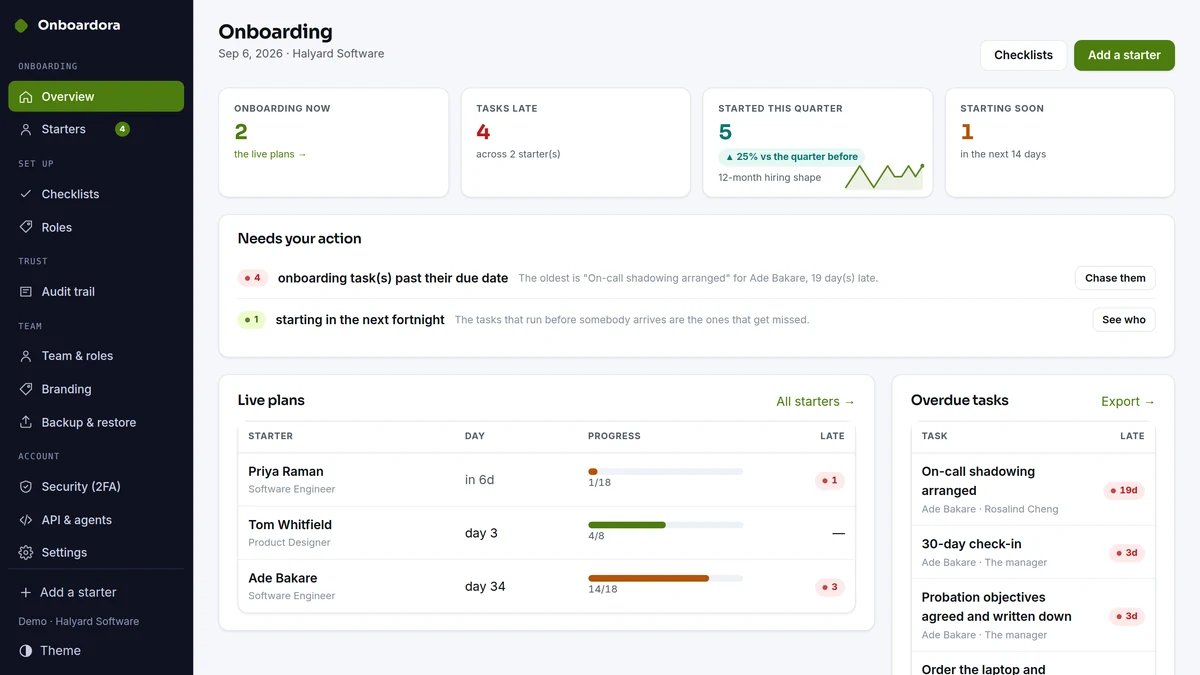Click the Checklists button in the header
This screenshot has height=675, width=1200.
(x=1023, y=55)
